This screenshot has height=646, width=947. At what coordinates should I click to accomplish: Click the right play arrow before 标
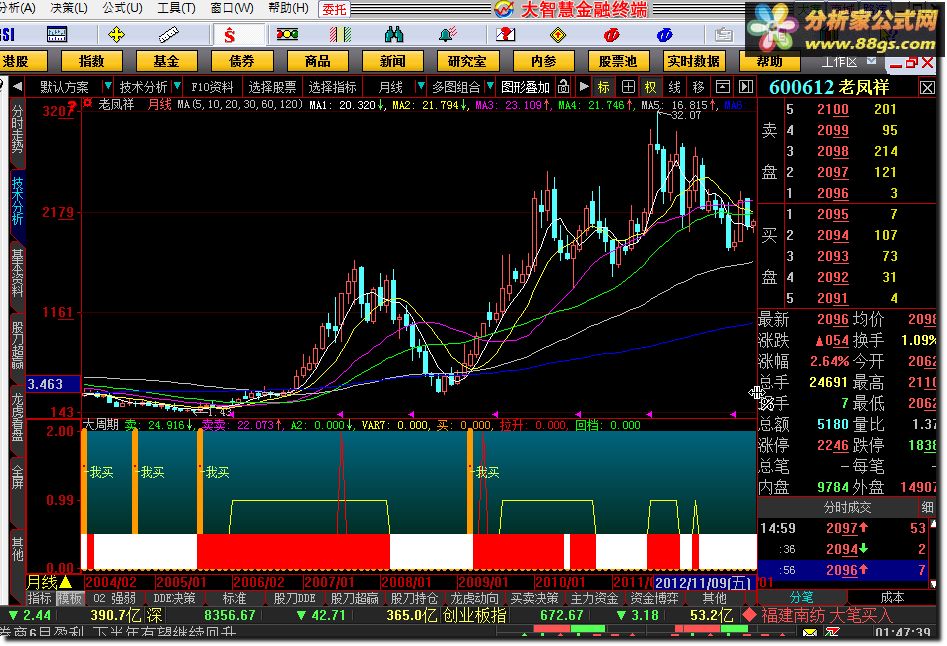(584, 87)
